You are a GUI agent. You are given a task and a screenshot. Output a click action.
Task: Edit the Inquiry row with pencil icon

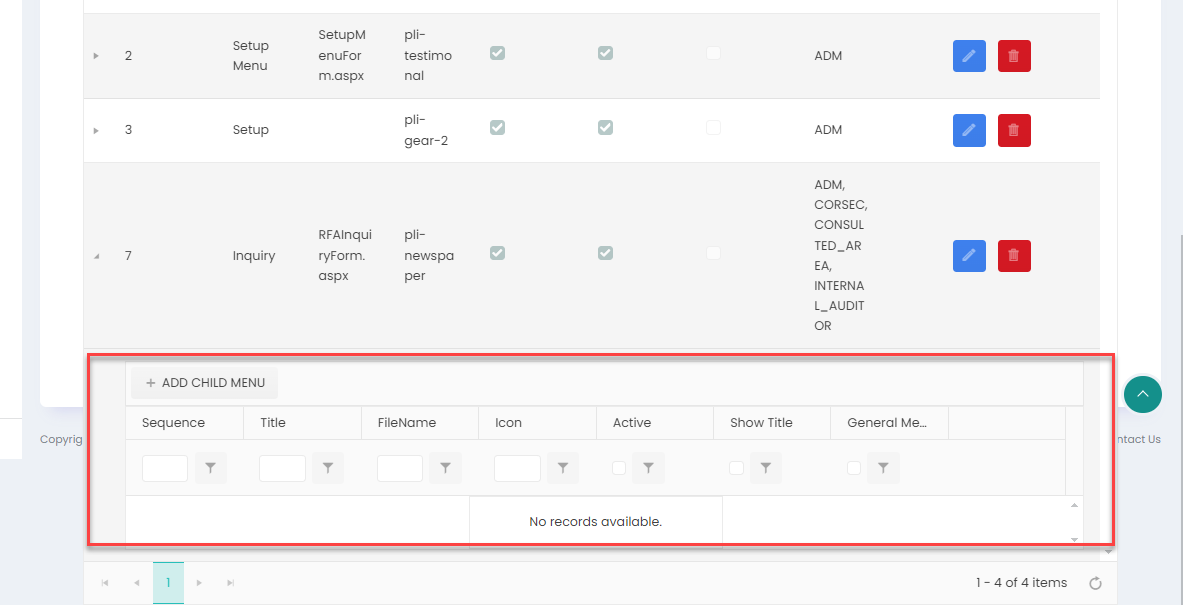point(968,256)
